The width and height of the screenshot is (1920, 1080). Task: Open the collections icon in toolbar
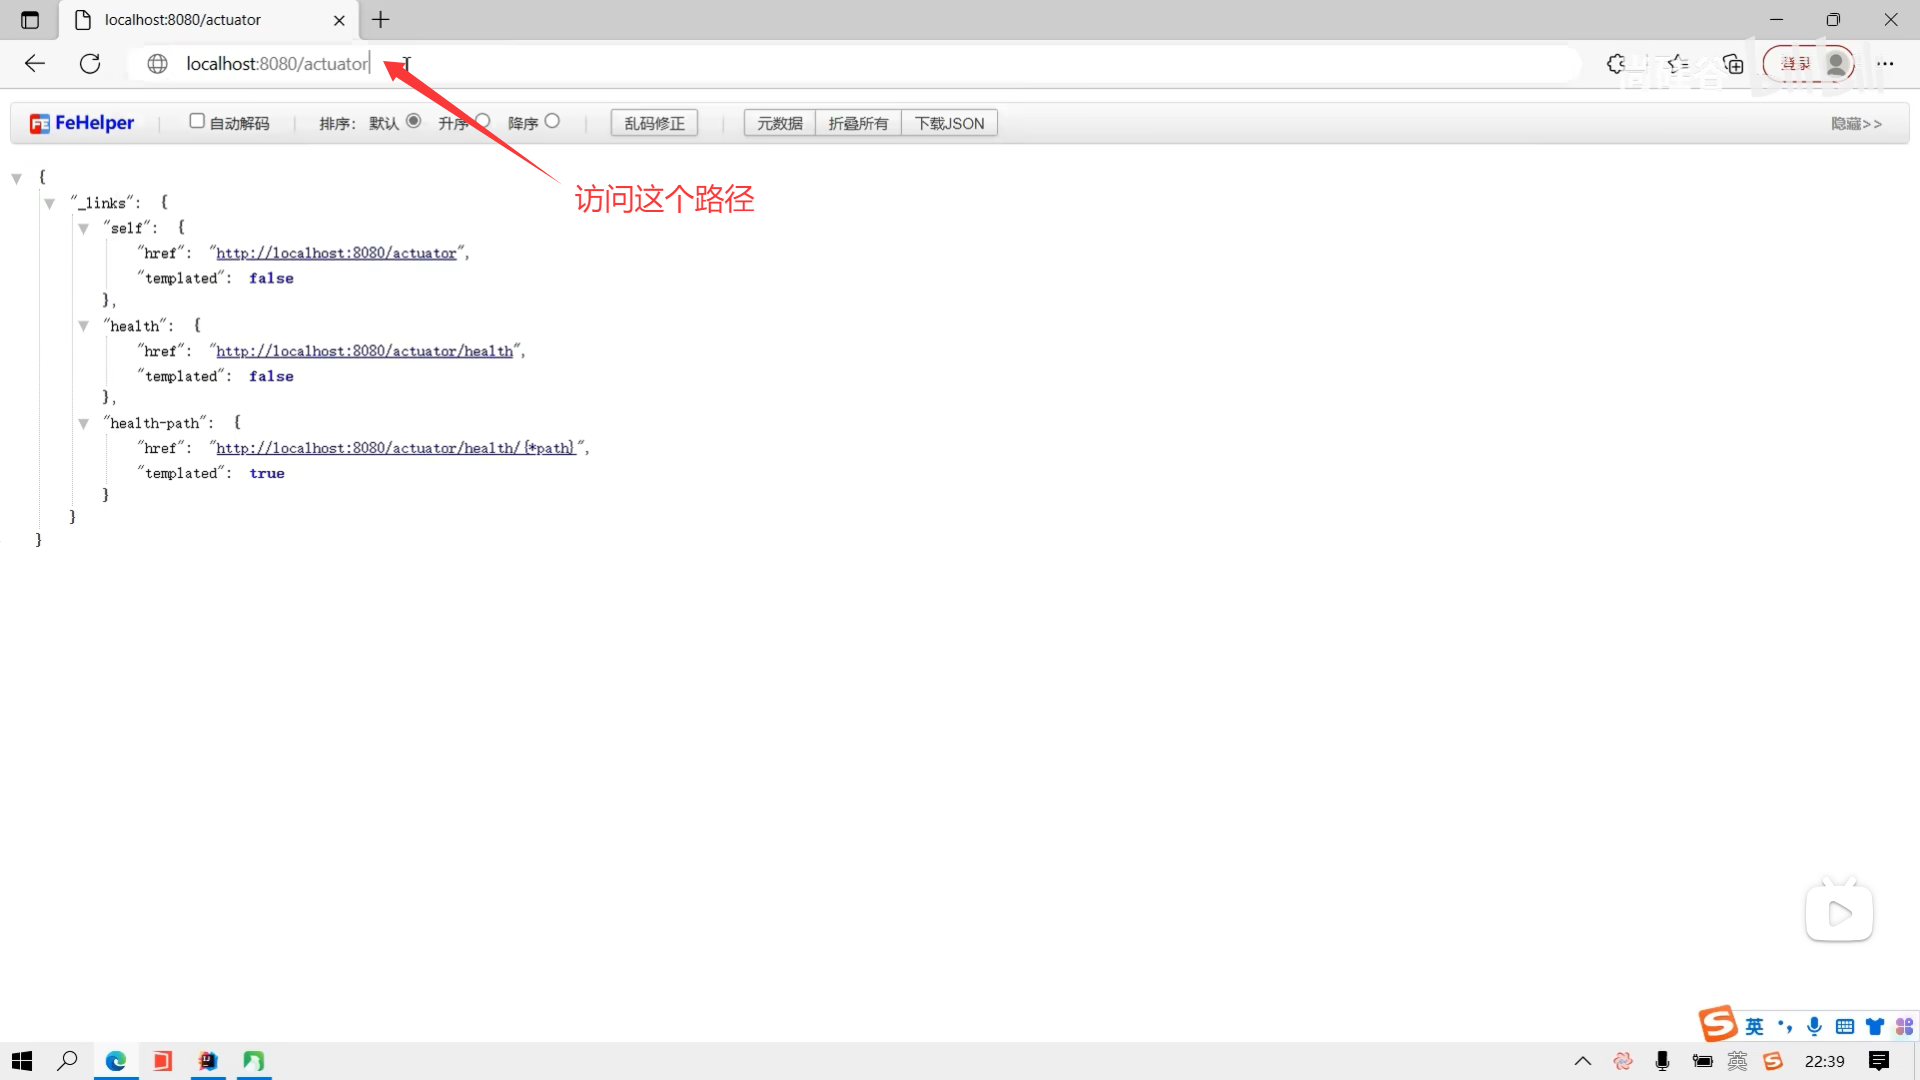[x=1733, y=64]
